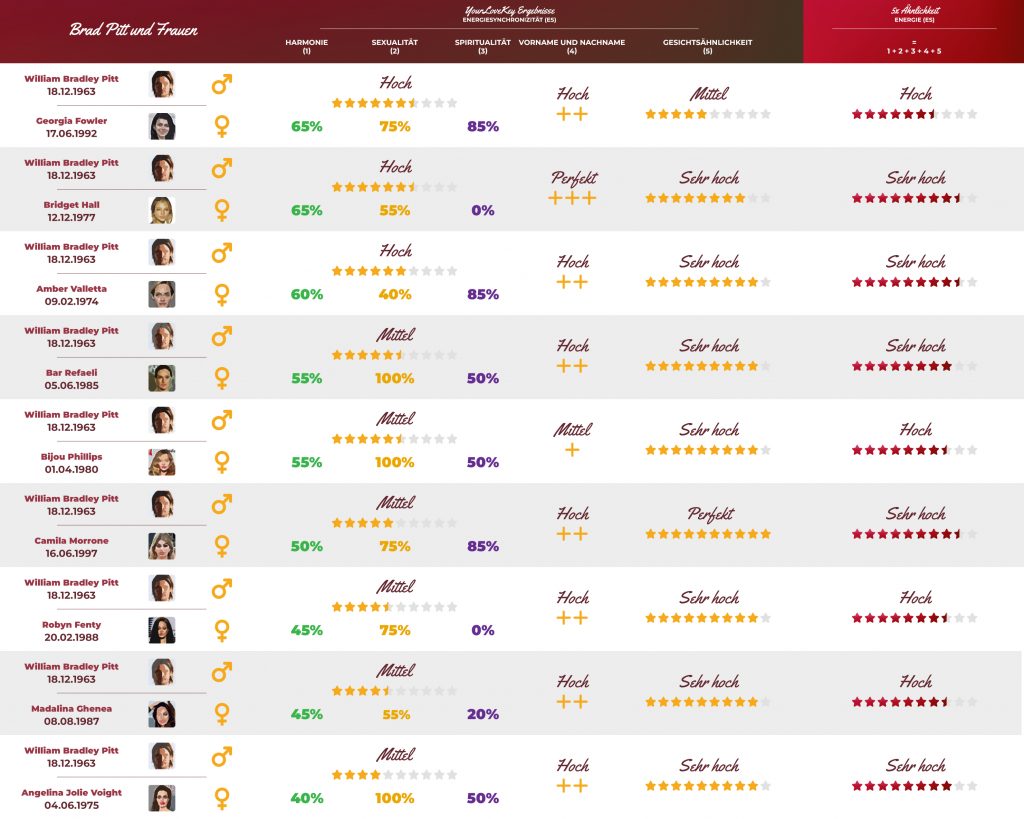The height and width of the screenshot is (819, 1024).
Task: Click the female symbol beside Georgia Fowler
Action: coord(222,126)
